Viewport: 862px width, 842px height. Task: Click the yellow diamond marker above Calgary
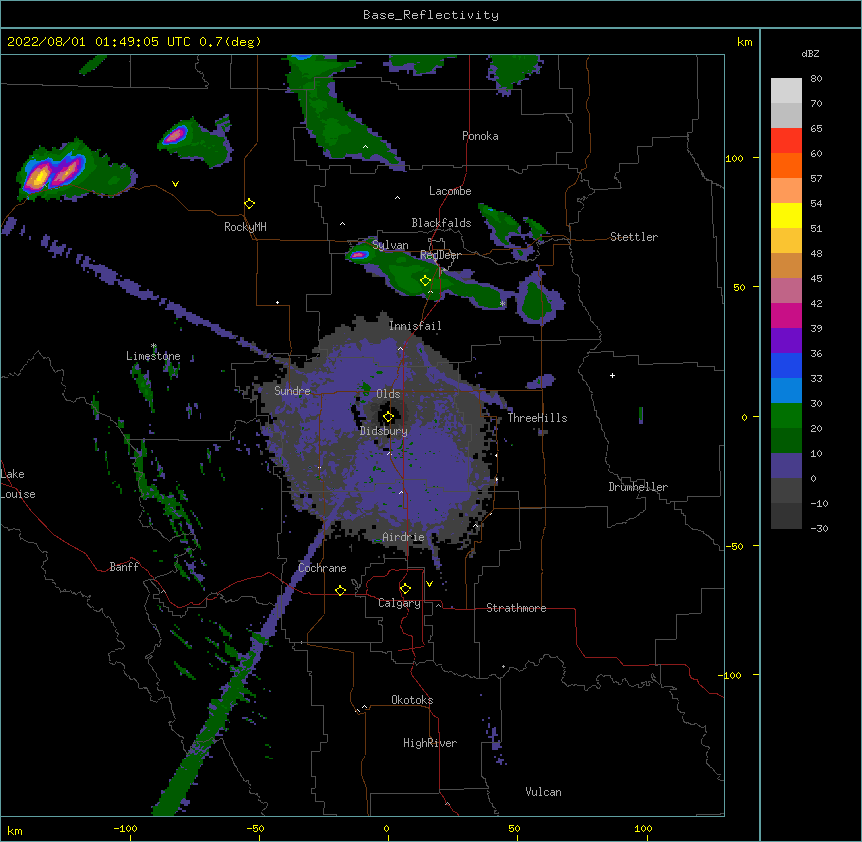coord(405,589)
